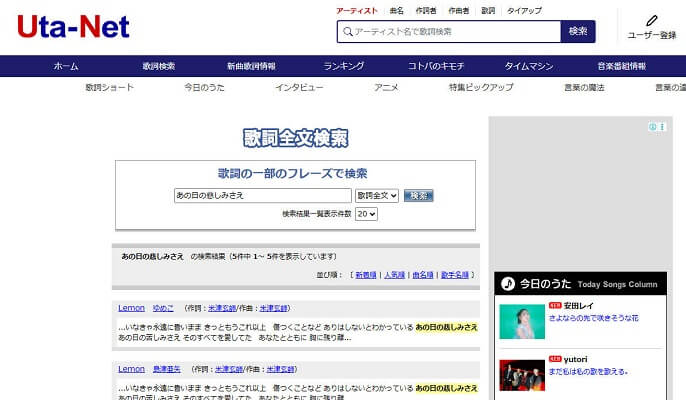Click the magnifier icon in the artist search box
The height and width of the screenshot is (400, 686).
click(x=347, y=32)
